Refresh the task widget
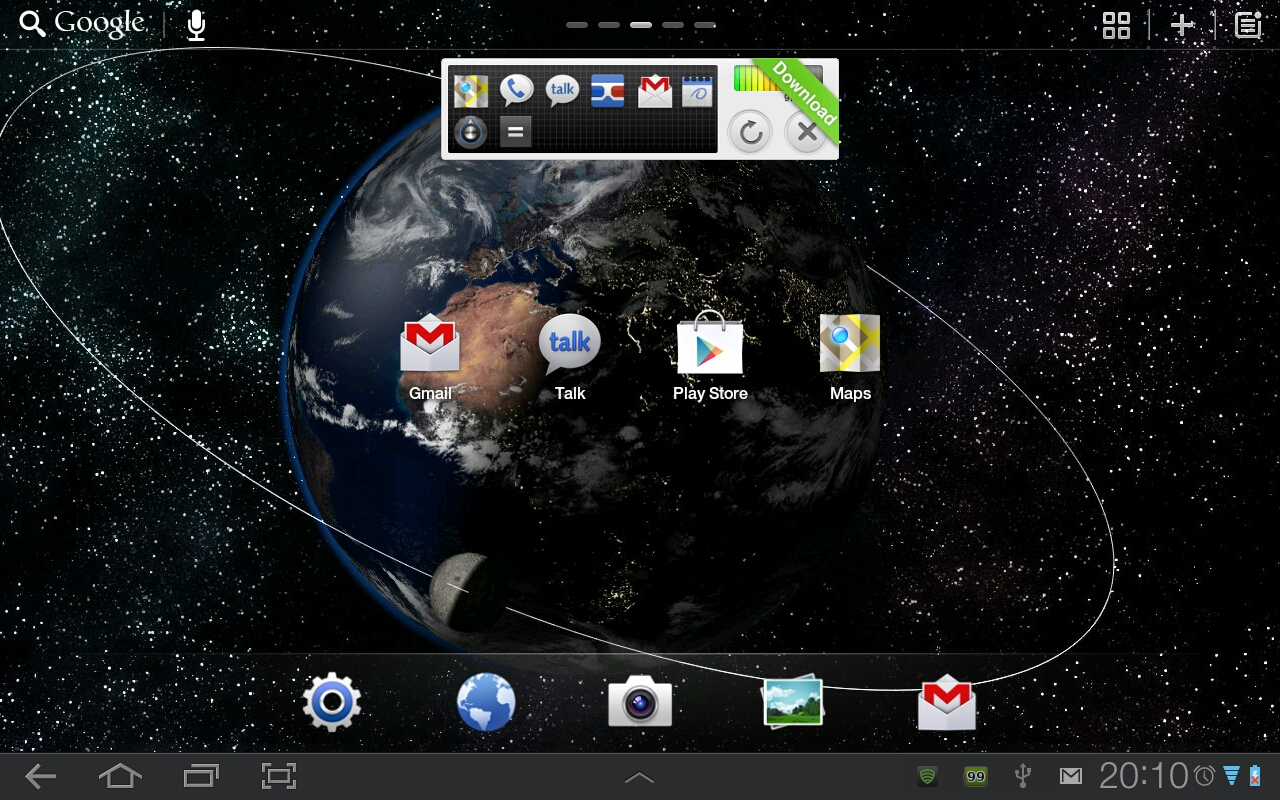 750,132
